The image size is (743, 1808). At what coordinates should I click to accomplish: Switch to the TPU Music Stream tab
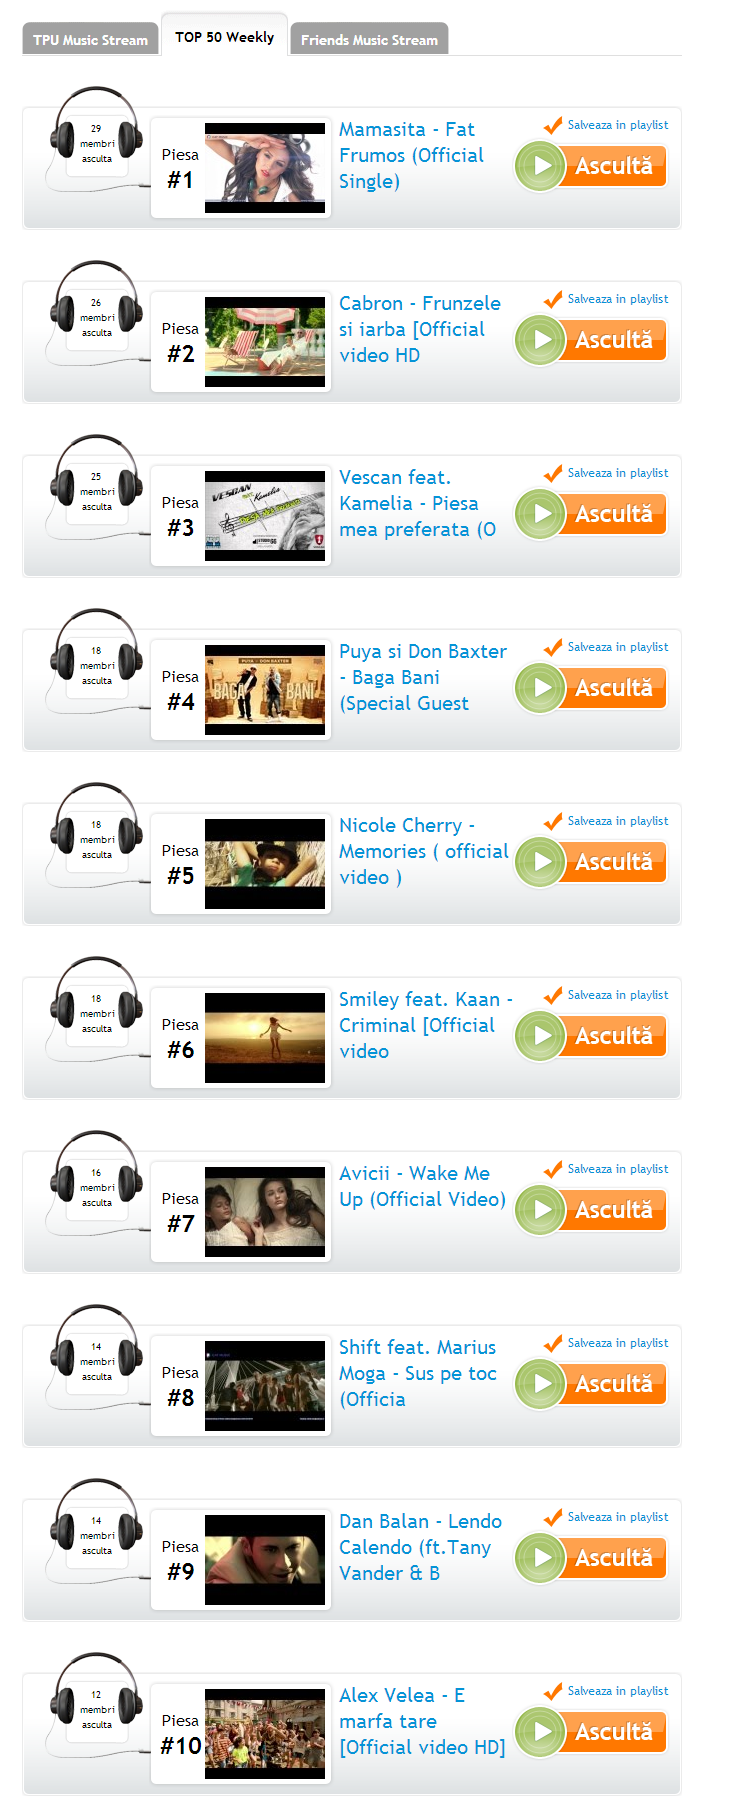pyautogui.click(x=90, y=39)
